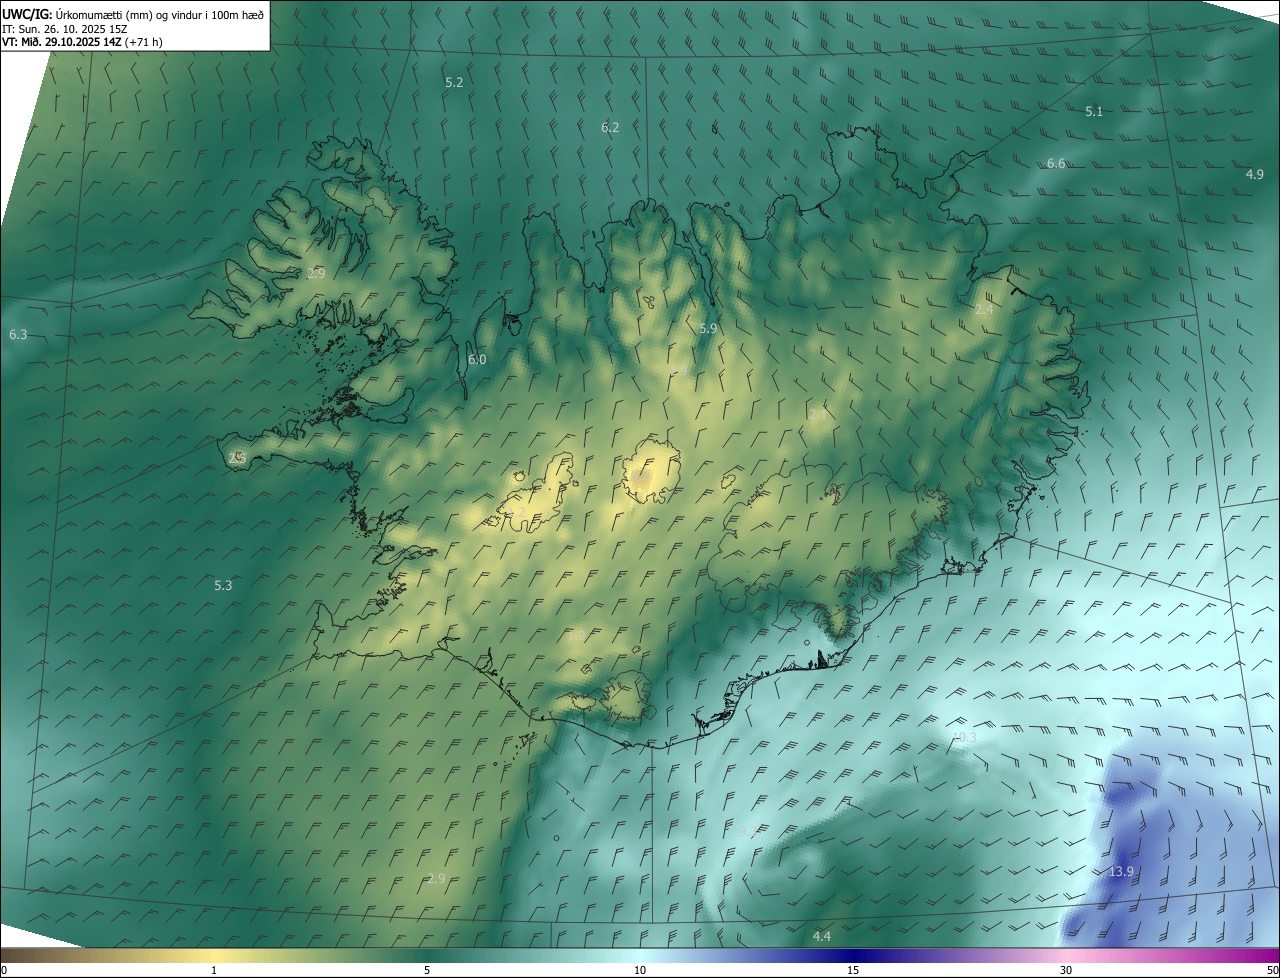Pick the pale yellow segment of the color scale near 1
Image resolution: width=1280 pixels, height=978 pixels.
214,955
